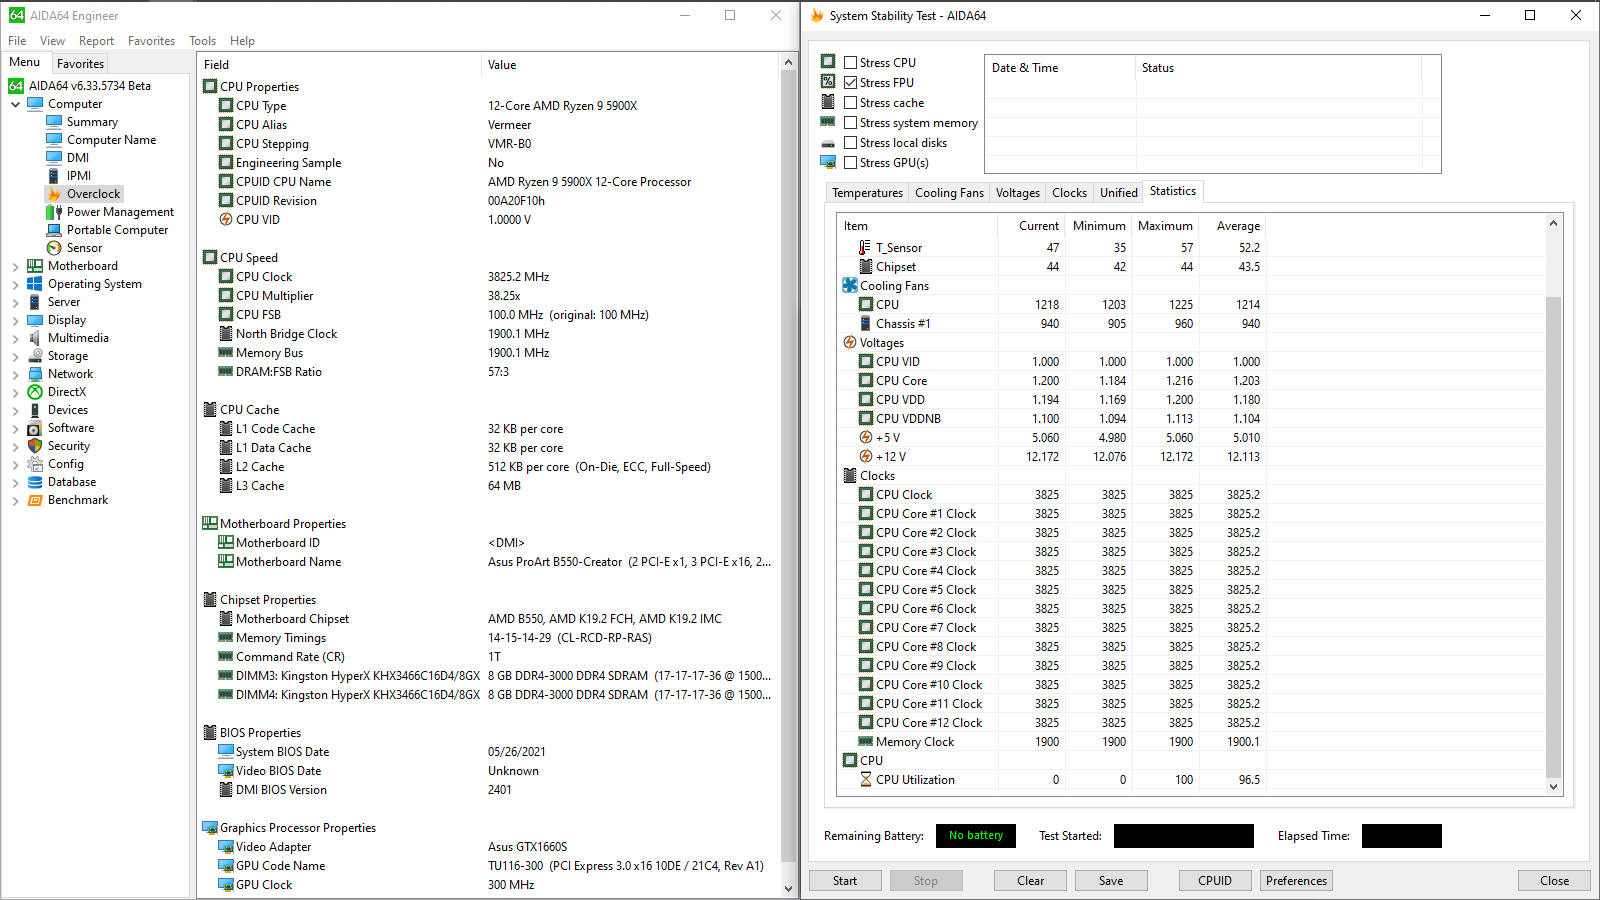Screen dimensions: 1600x900
Task: Switch to the Voltages tab
Action: click(x=1017, y=193)
